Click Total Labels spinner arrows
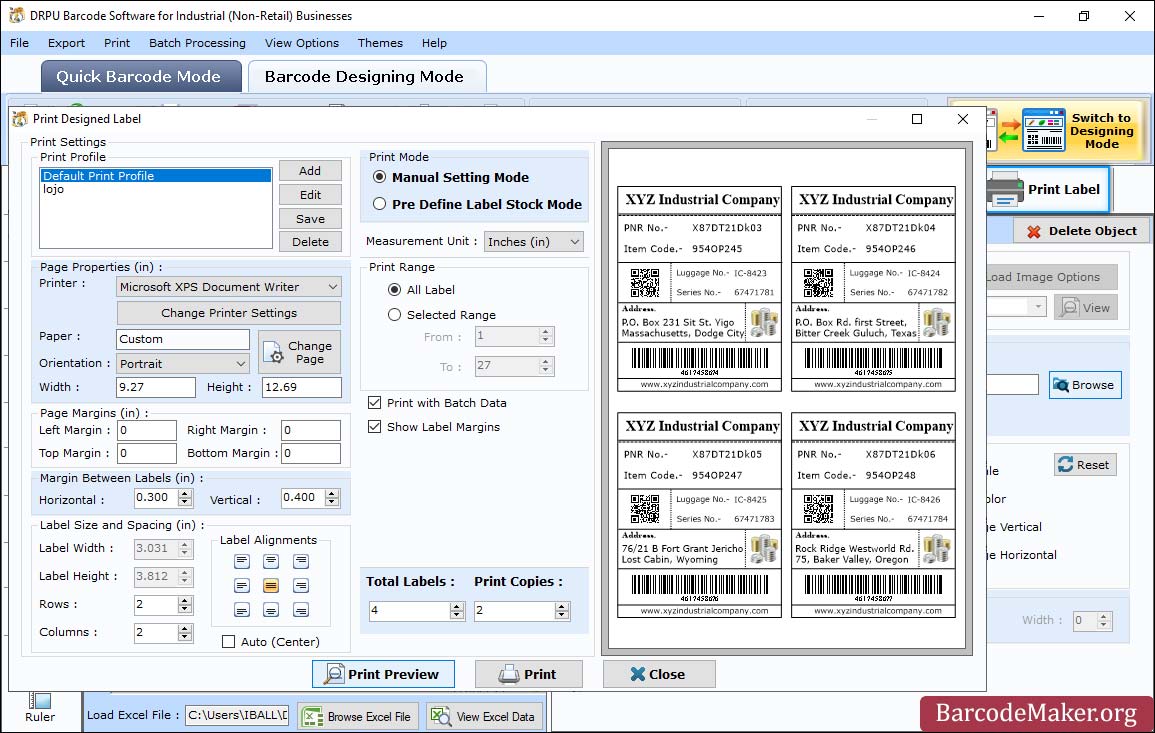1155x733 pixels. click(x=457, y=611)
